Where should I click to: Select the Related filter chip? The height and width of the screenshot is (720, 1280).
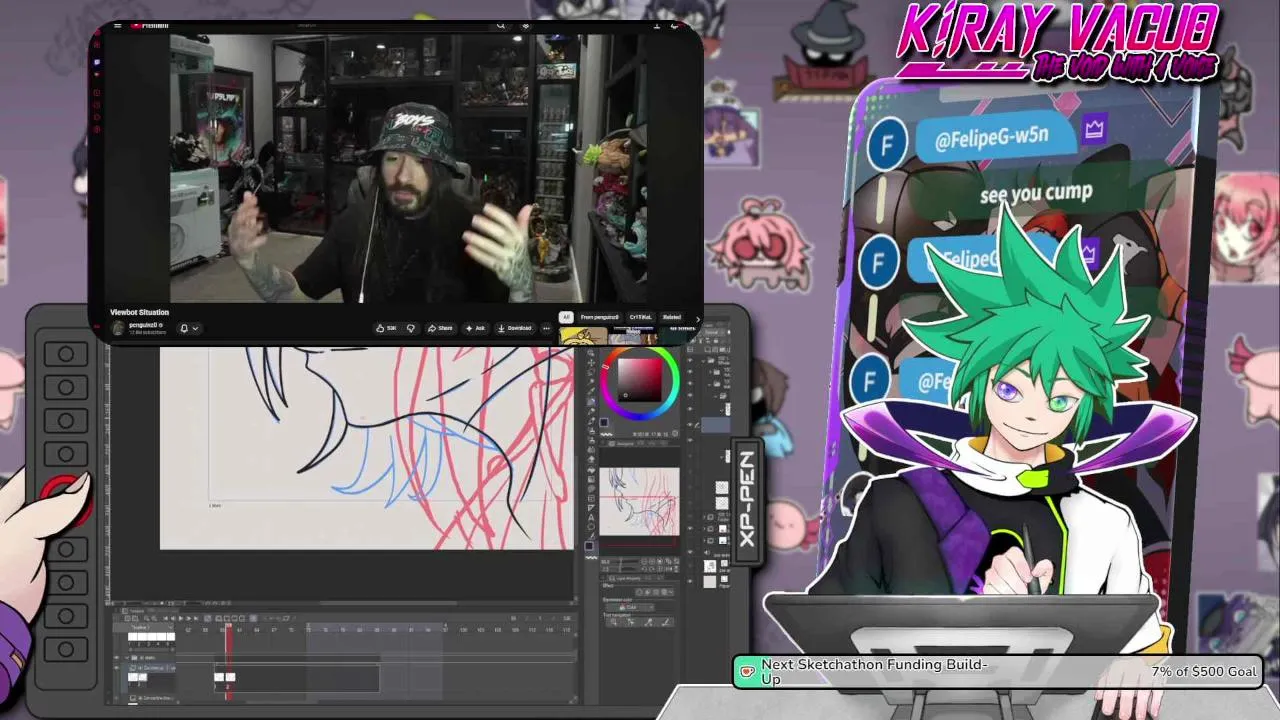click(x=671, y=317)
